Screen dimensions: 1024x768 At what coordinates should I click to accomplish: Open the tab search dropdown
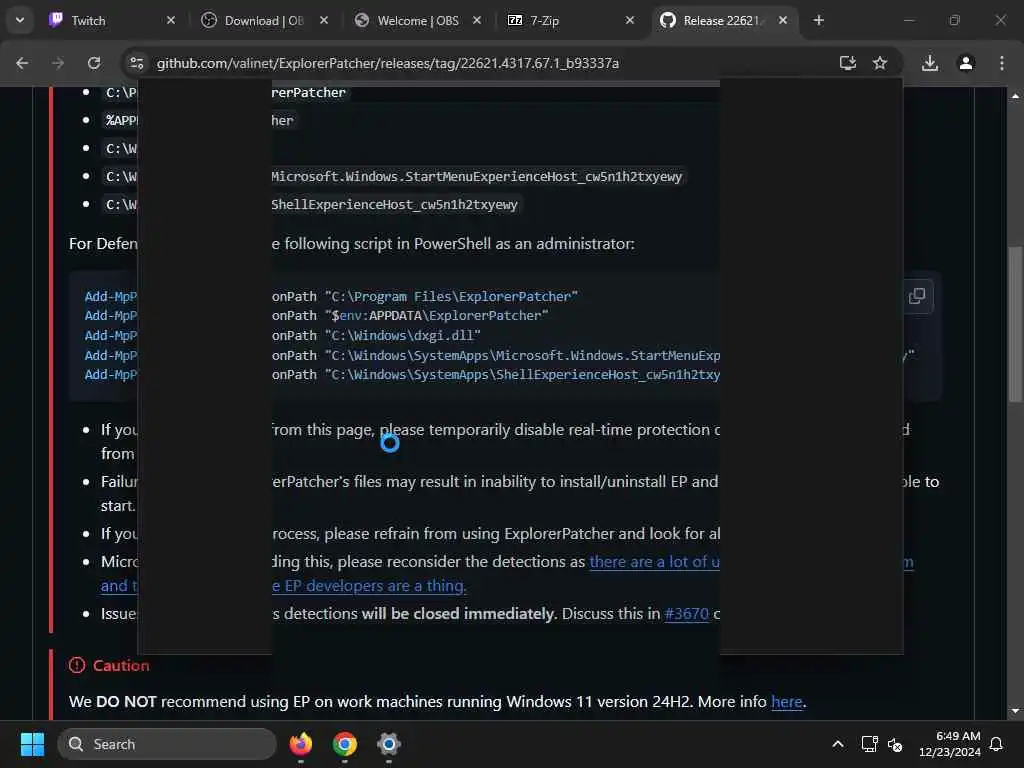tap(20, 20)
